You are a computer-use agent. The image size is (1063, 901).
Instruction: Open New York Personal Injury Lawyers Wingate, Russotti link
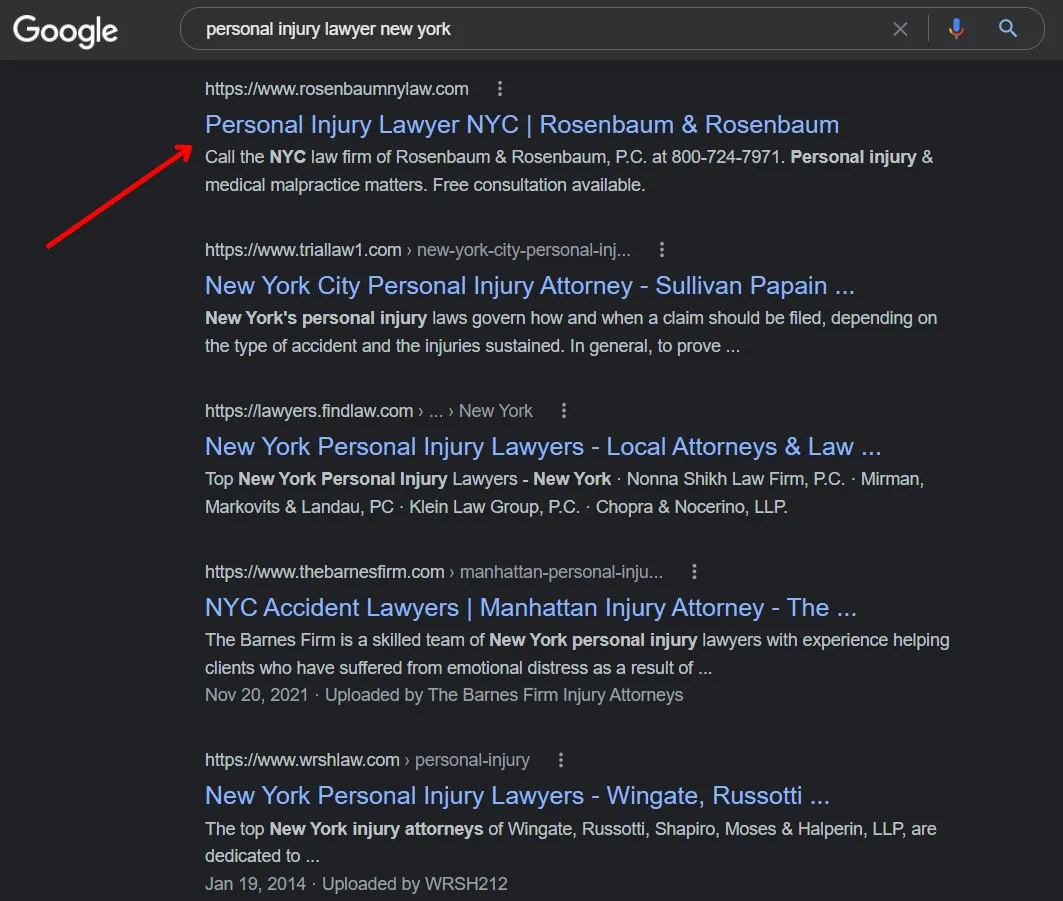click(x=517, y=796)
